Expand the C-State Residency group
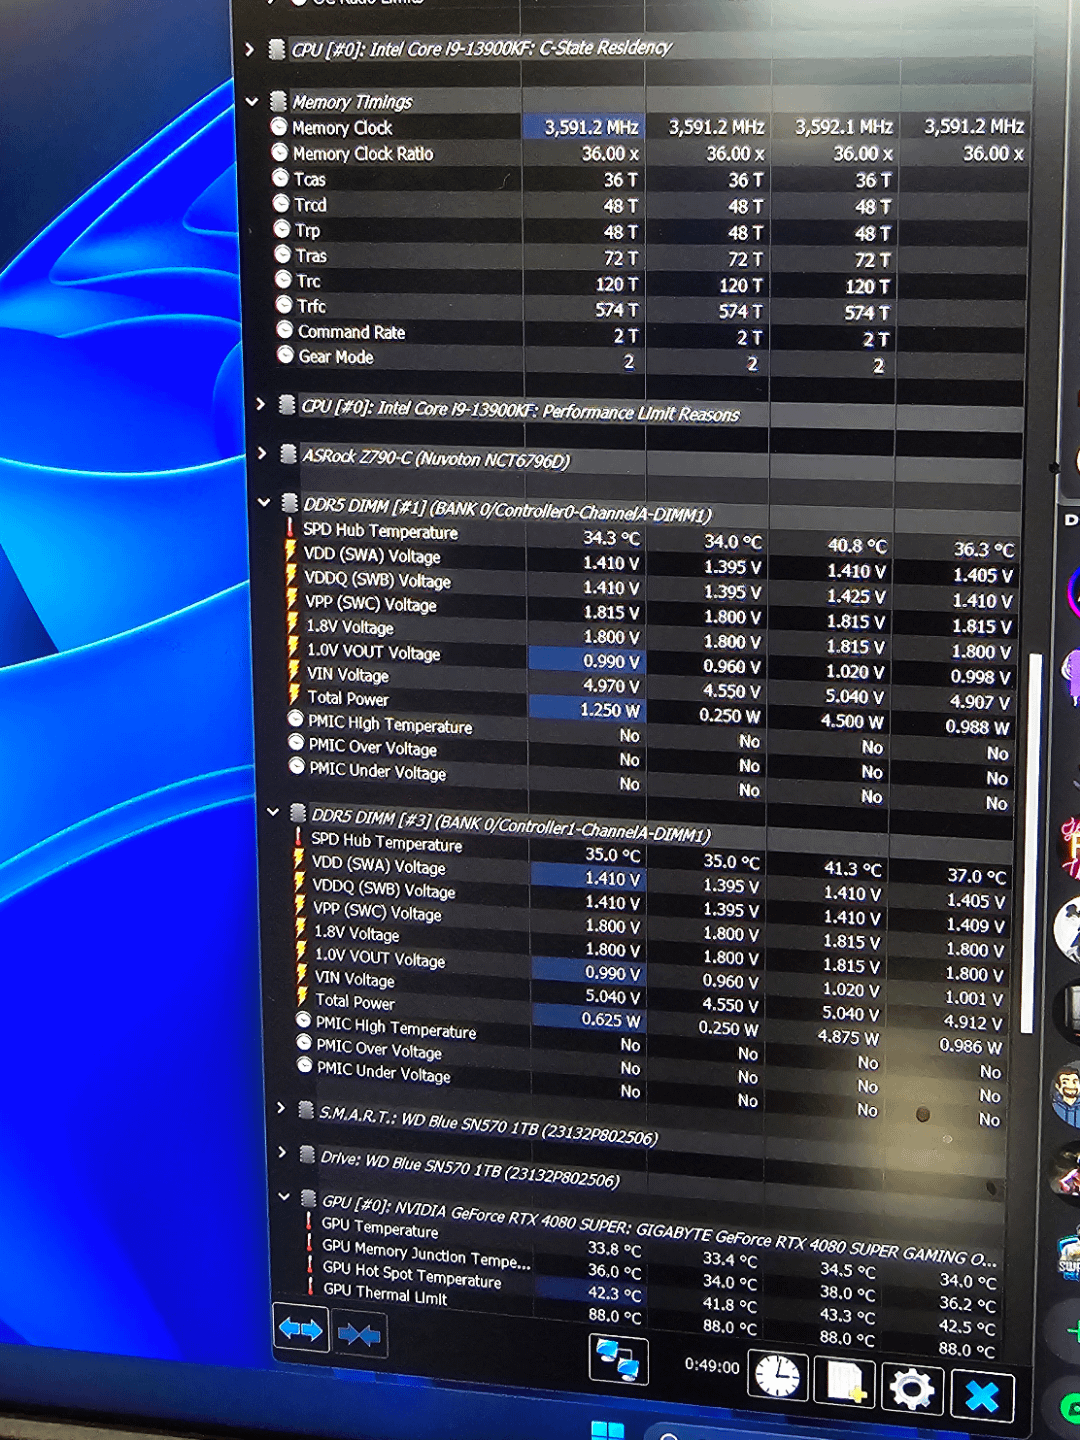This screenshot has height=1440, width=1080. 249,48
